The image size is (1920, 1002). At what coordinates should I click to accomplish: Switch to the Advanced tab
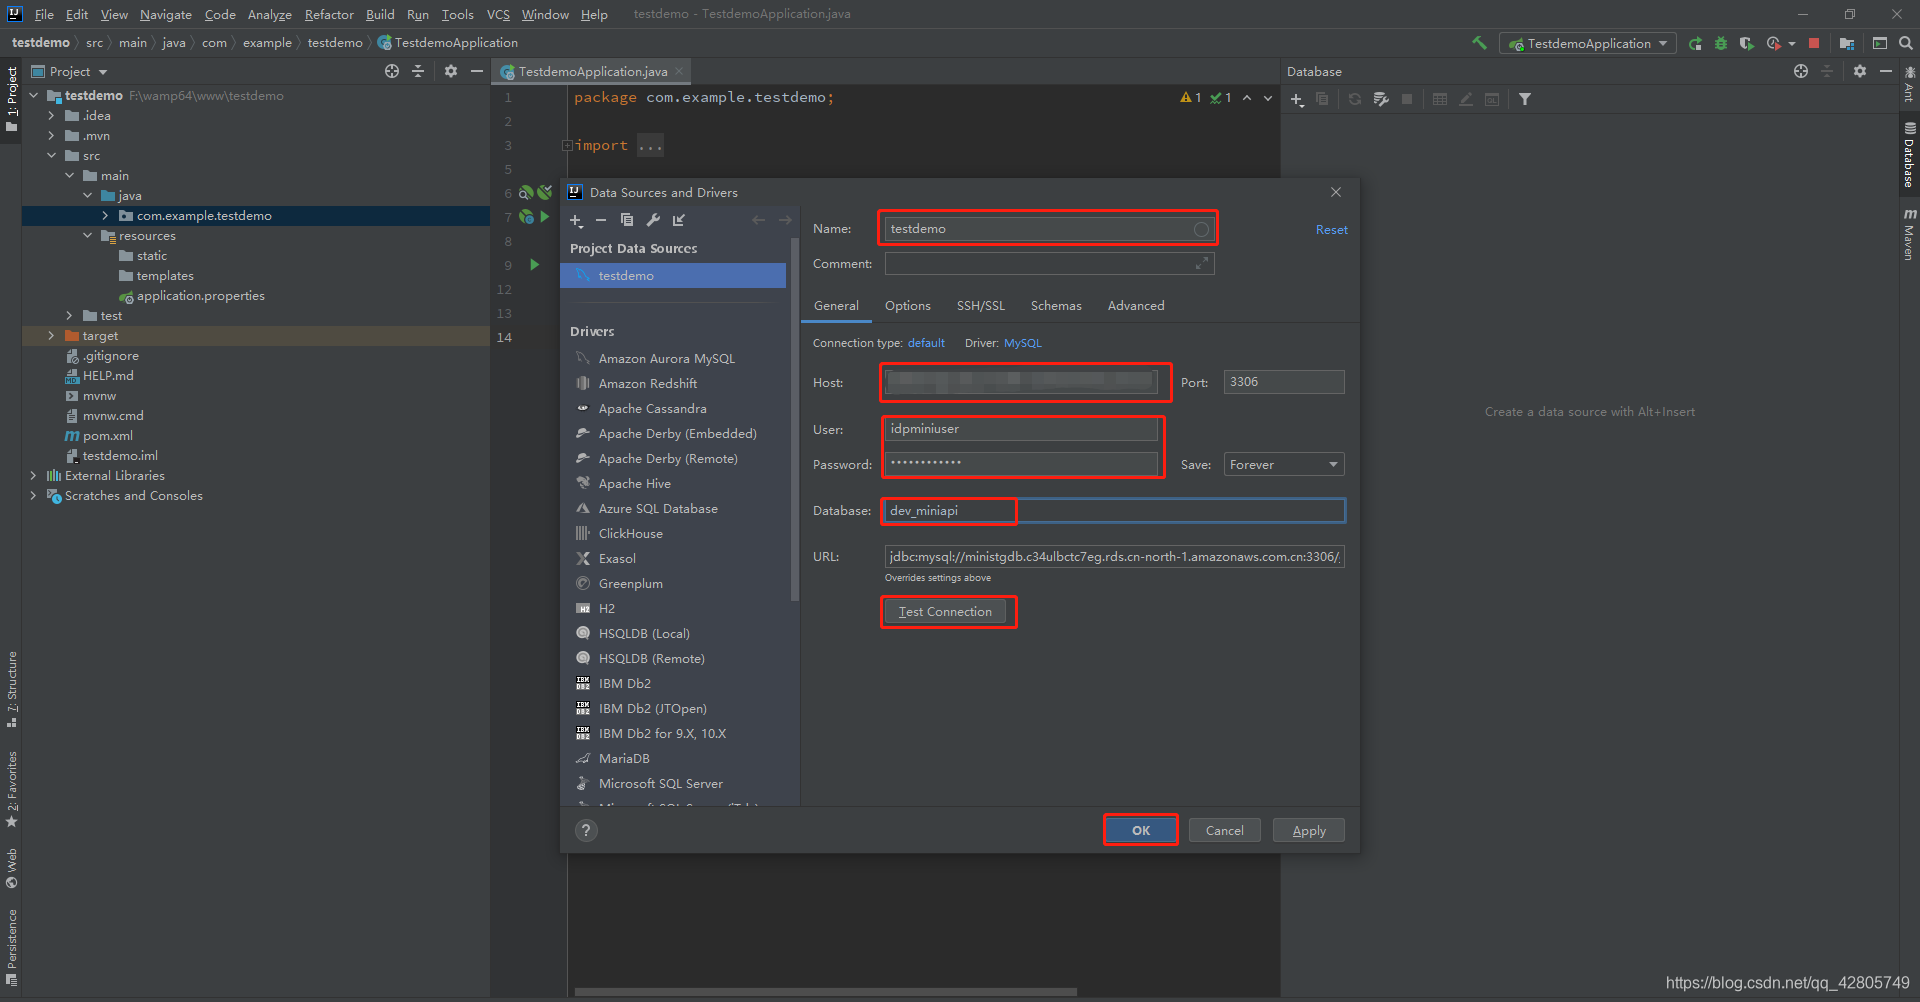coord(1136,306)
